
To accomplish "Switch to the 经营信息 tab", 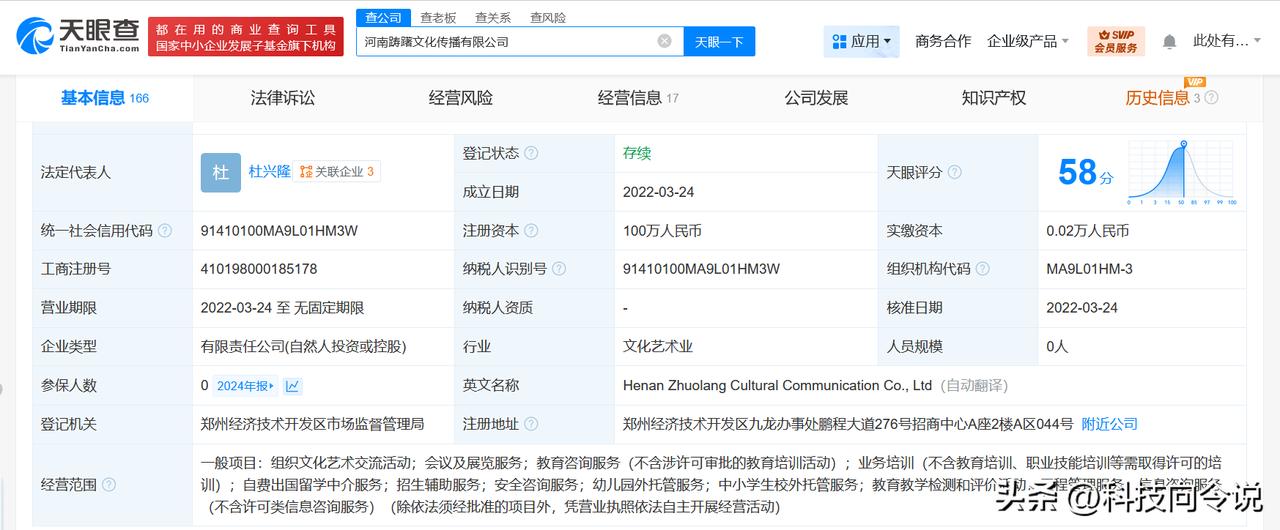I will coord(638,98).
